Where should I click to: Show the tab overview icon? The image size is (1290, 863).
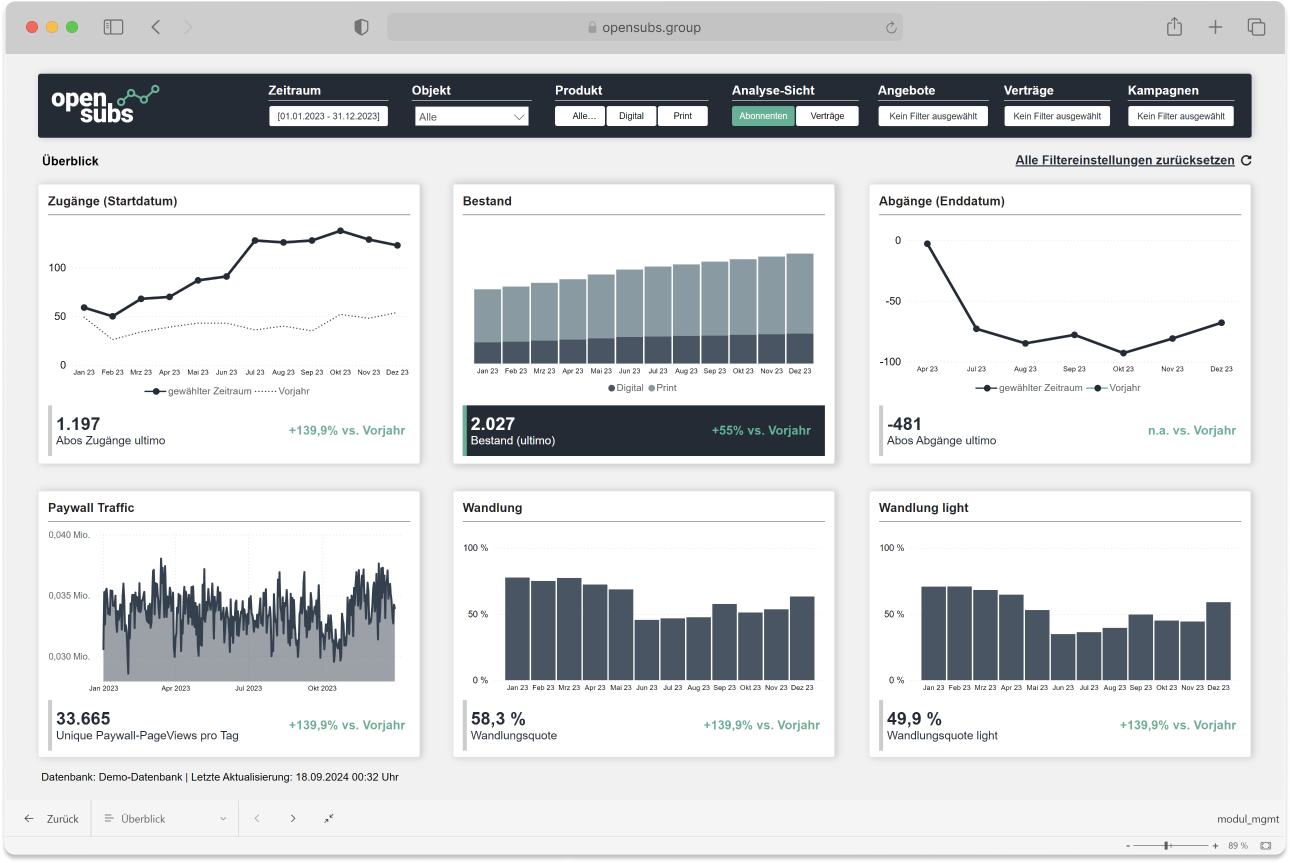[x=1256, y=27]
